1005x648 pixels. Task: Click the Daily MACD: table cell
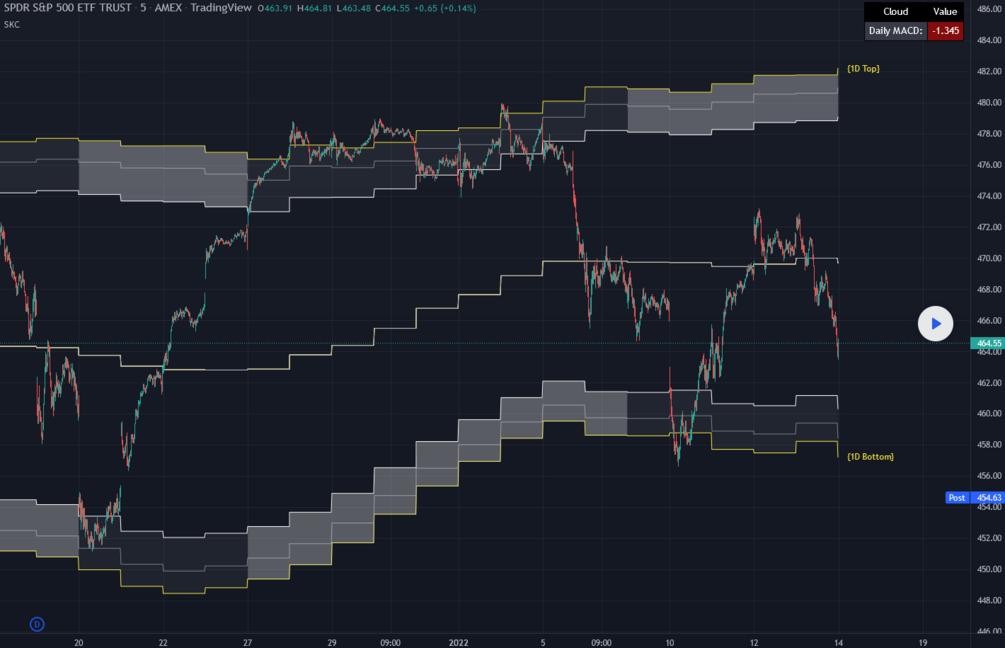click(x=895, y=31)
